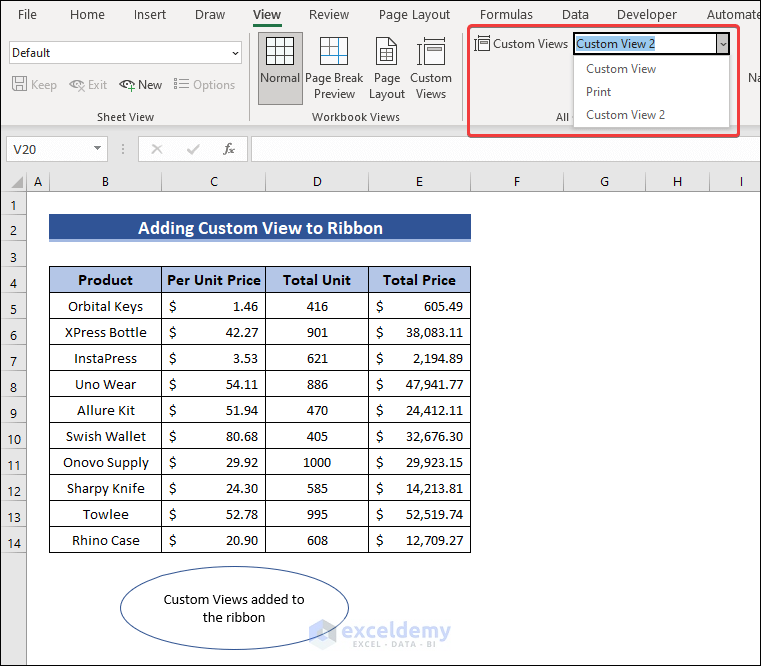Open the Automate tab
Image resolution: width=761 pixels, height=666 pixels.
[x=733, y=15]
